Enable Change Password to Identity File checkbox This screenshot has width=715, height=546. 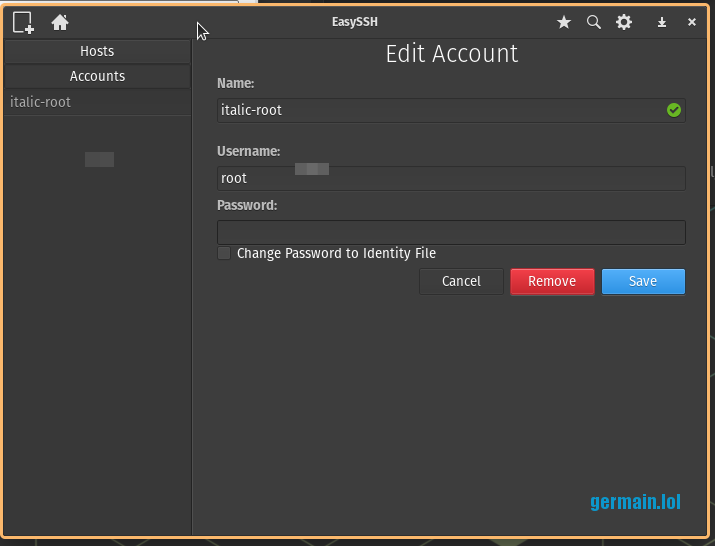[224, 254]
